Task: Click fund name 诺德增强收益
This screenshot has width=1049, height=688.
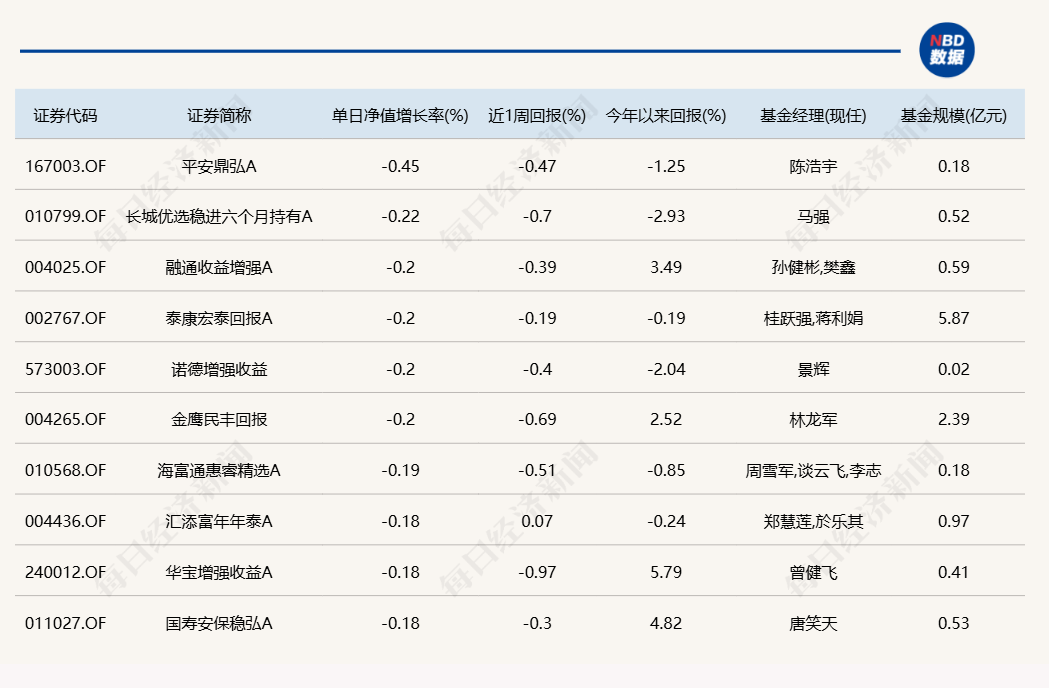Action: click(219, 369)
